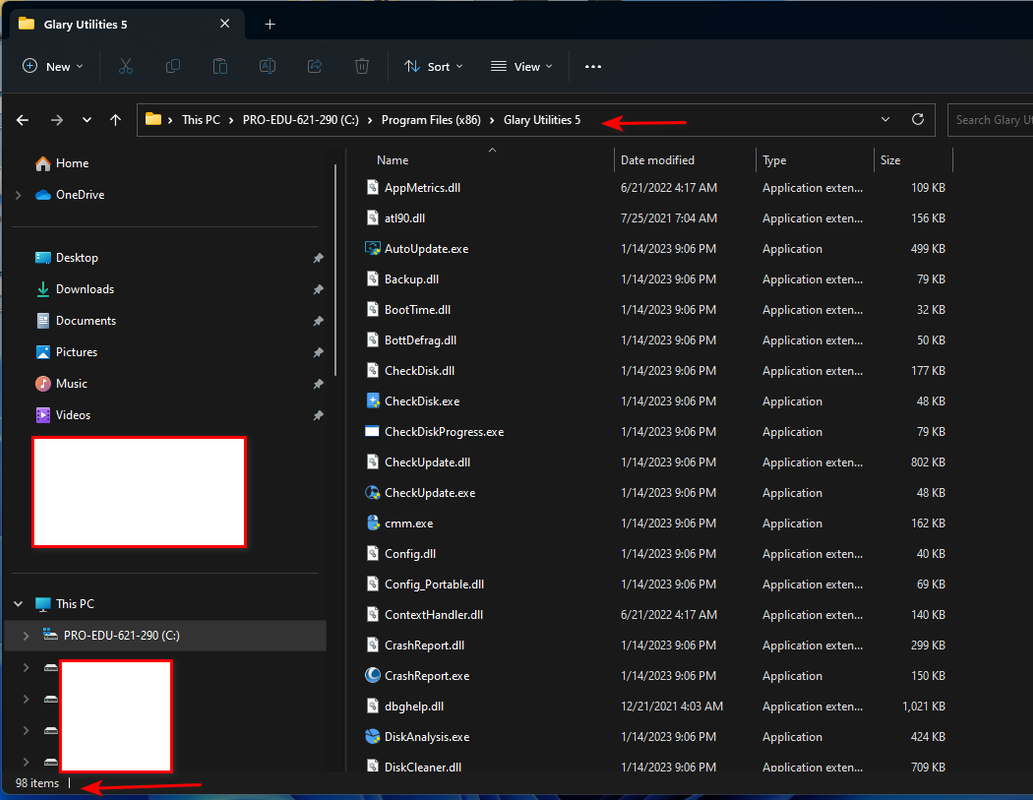Click the Copy icon in toolbar
1033x800 pixels.
173,67
